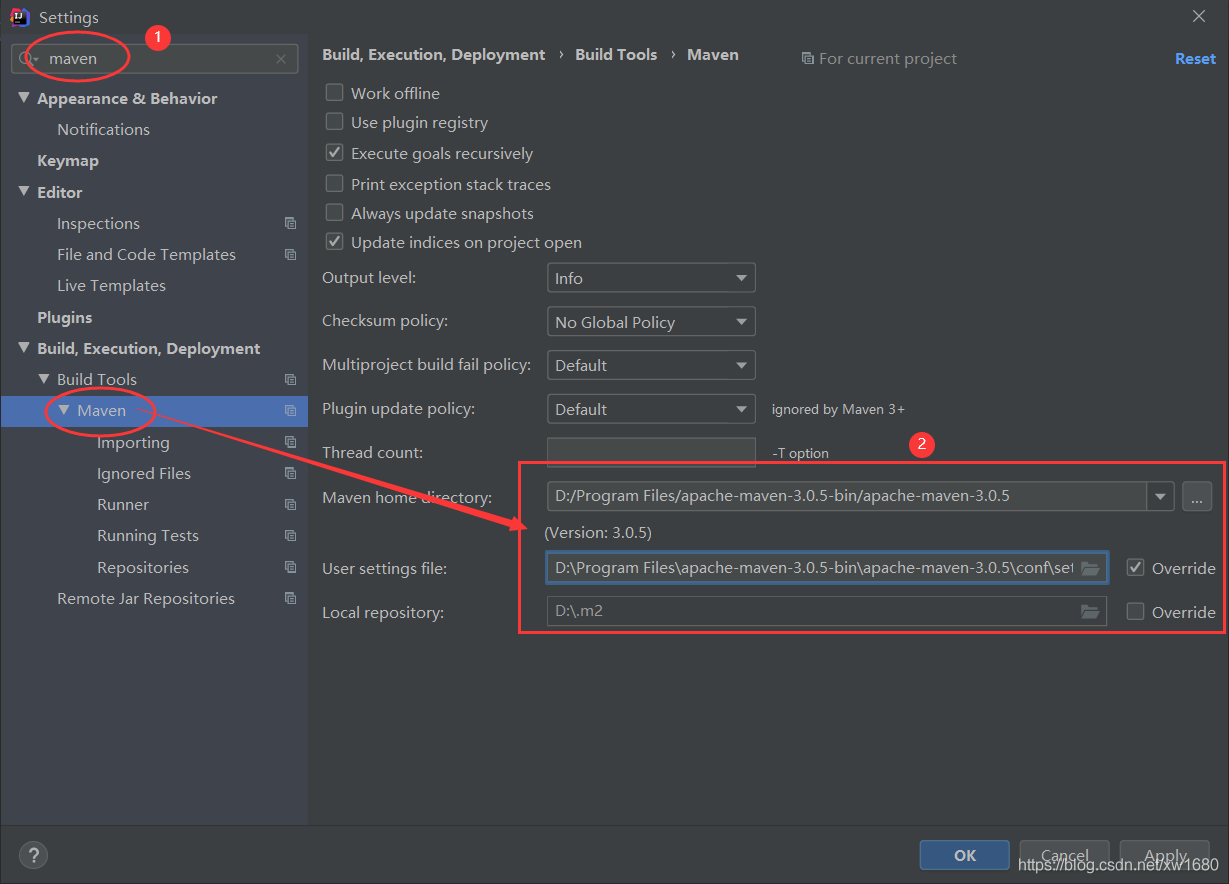Click the project-level icon next to Ignored Files
1229x884 pixels.
point(290,473)
